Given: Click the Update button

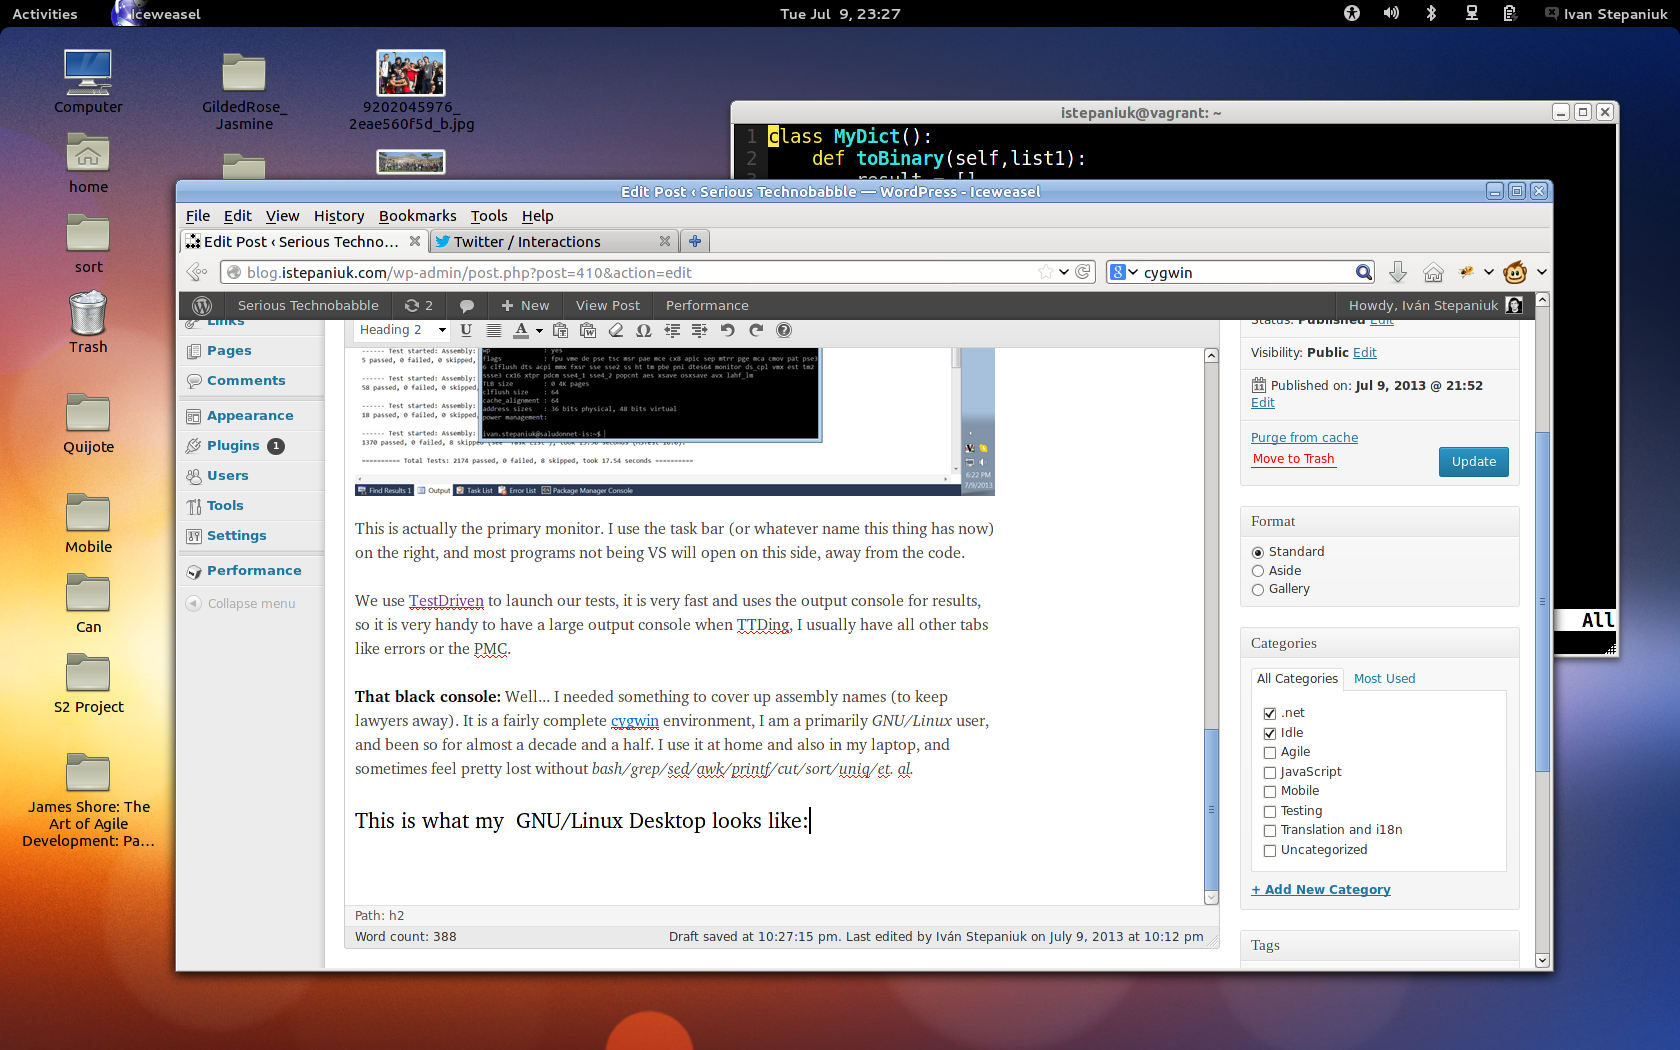Looking at the screenshot, I should tap(1474, 462).
